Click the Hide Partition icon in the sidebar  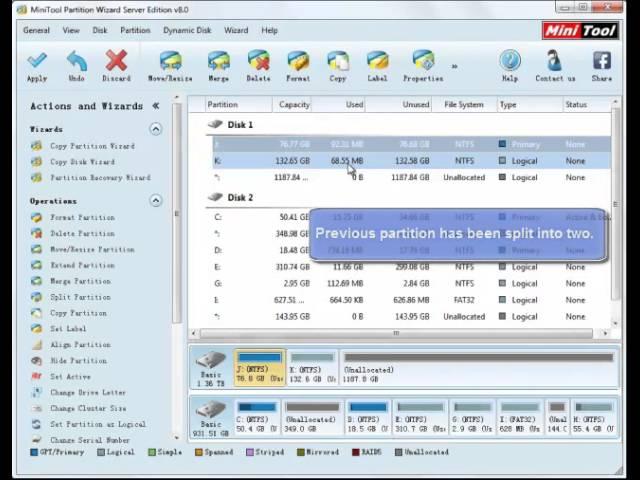pyautogui.click(x=37, y=361)
